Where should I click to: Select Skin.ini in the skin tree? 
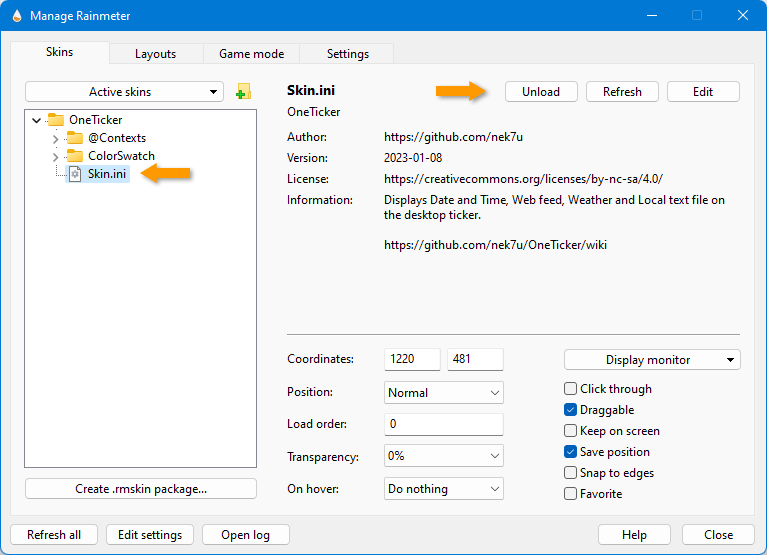click(107, 174)
